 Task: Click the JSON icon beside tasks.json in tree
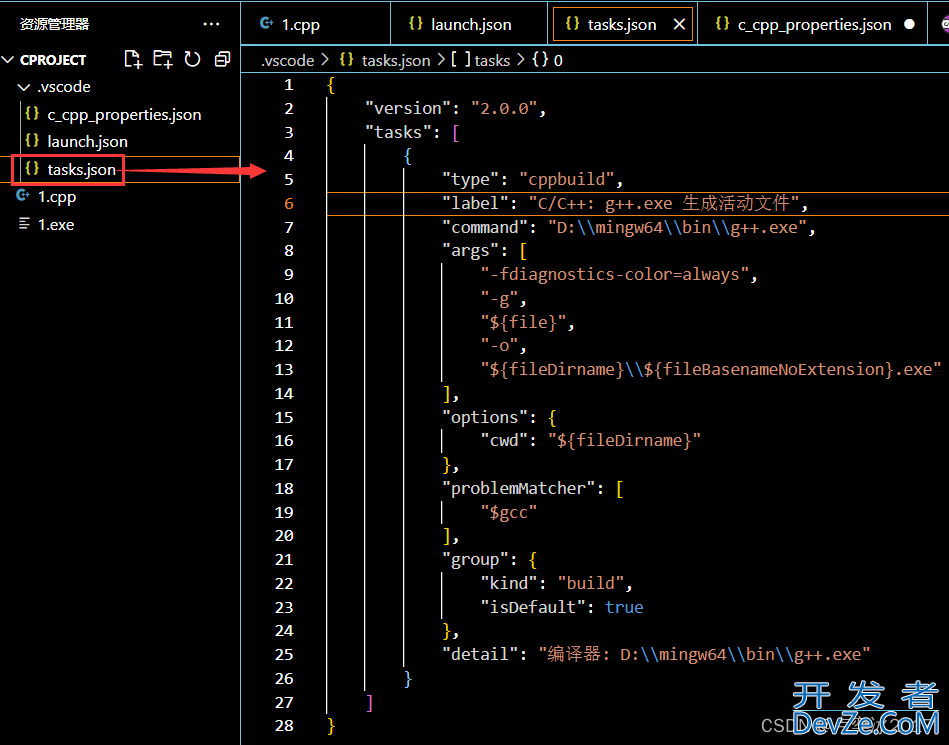[x=32, y=168]
